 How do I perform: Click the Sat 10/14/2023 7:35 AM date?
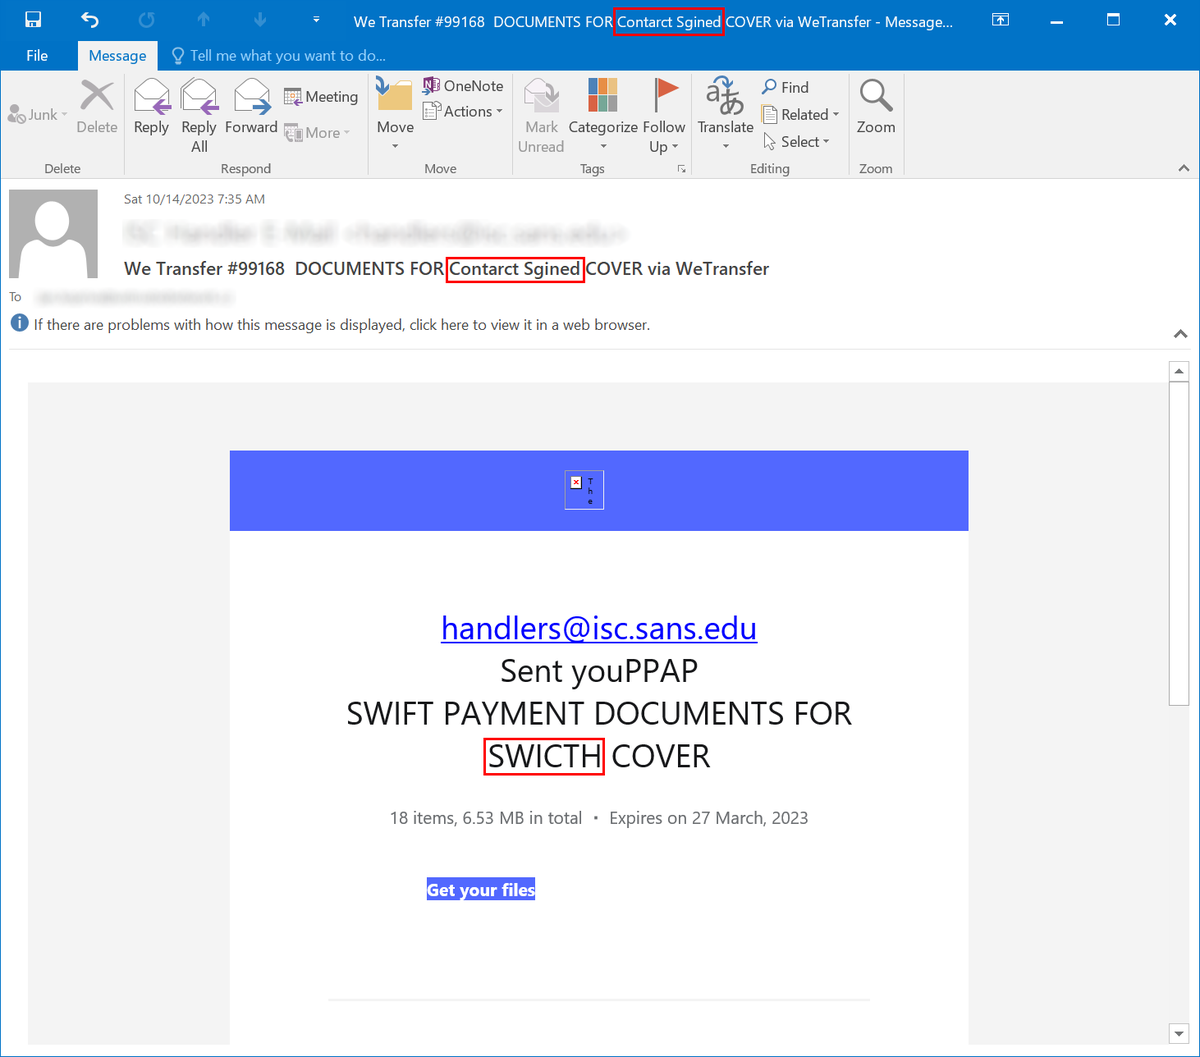pos(194,200)
